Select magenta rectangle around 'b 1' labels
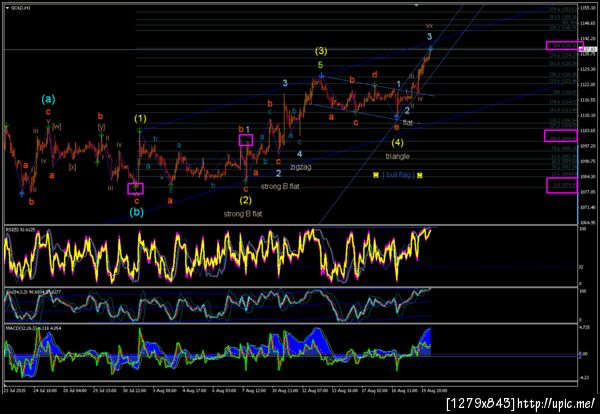This screenshot has height=414, width=600. click(246, 140)
